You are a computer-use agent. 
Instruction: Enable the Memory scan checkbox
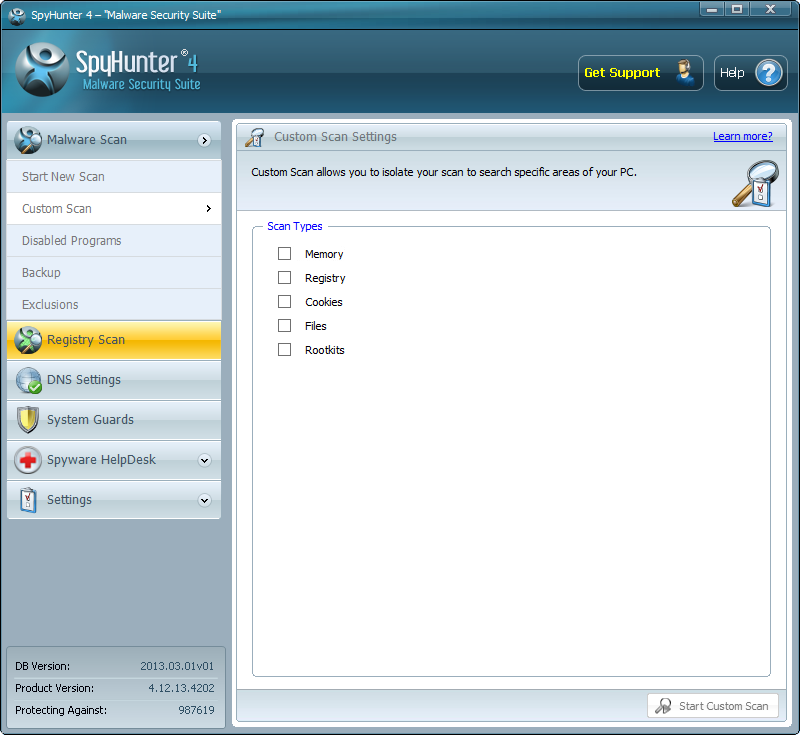(285, 254)
